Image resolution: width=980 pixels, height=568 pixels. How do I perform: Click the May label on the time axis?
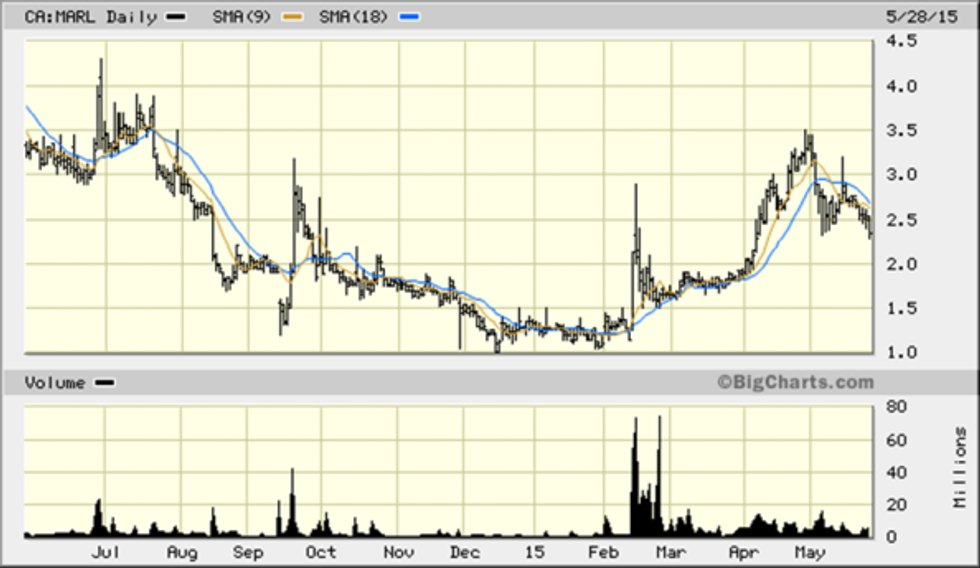click(x=807, y=552)
